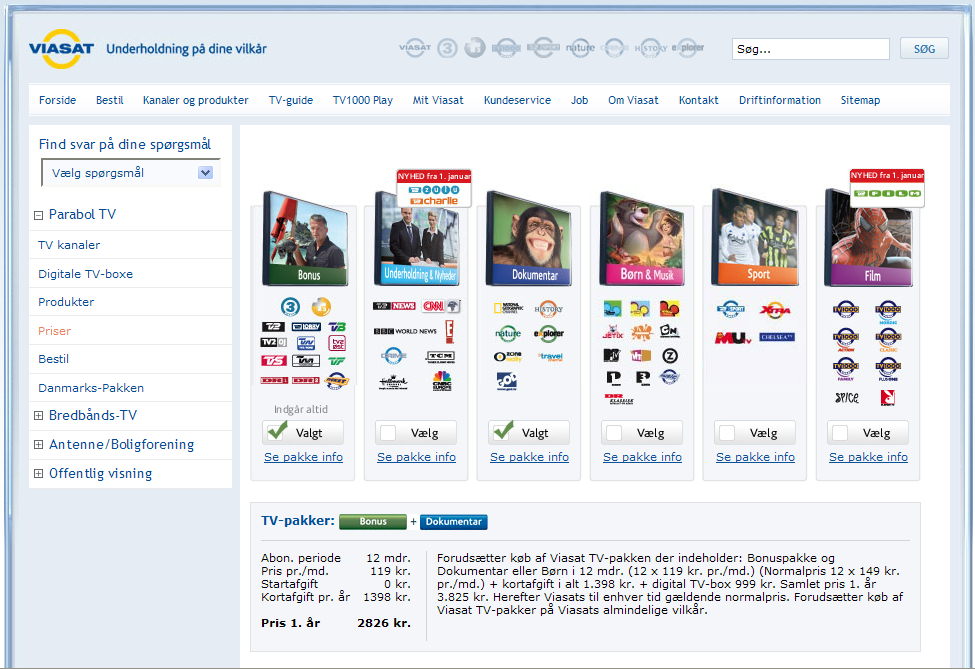This screenshot has height=669, width=975.
Task: Click the DR Klassisk logo
Action: click(x=619, y=399)
